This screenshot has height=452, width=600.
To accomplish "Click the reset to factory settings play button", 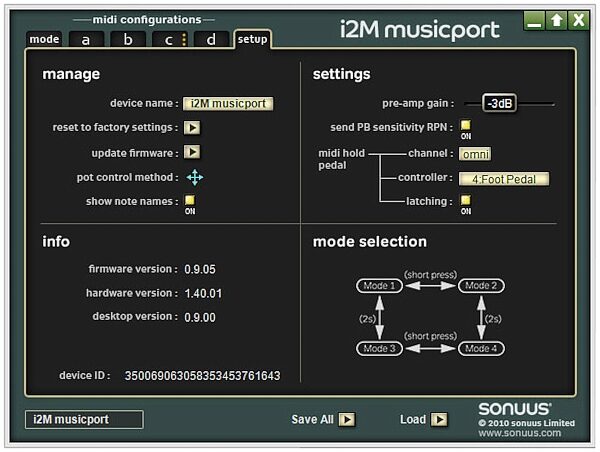I will (x=192, y=127).
